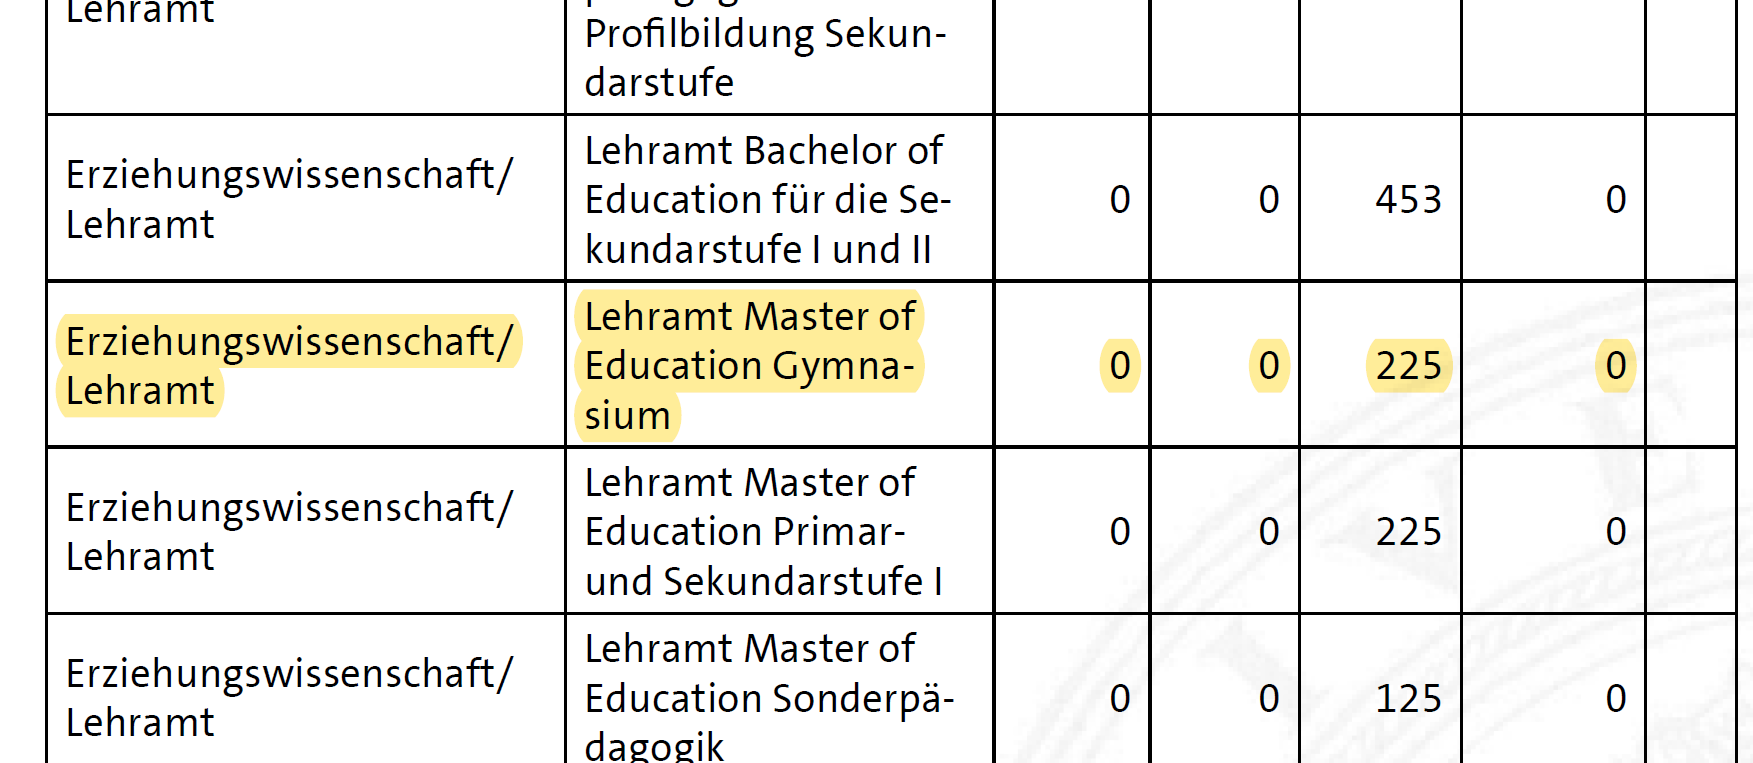Viewport: 1753px width, 763px height.
Task: Click the value 453 in the table
Action: (1408, 199)
